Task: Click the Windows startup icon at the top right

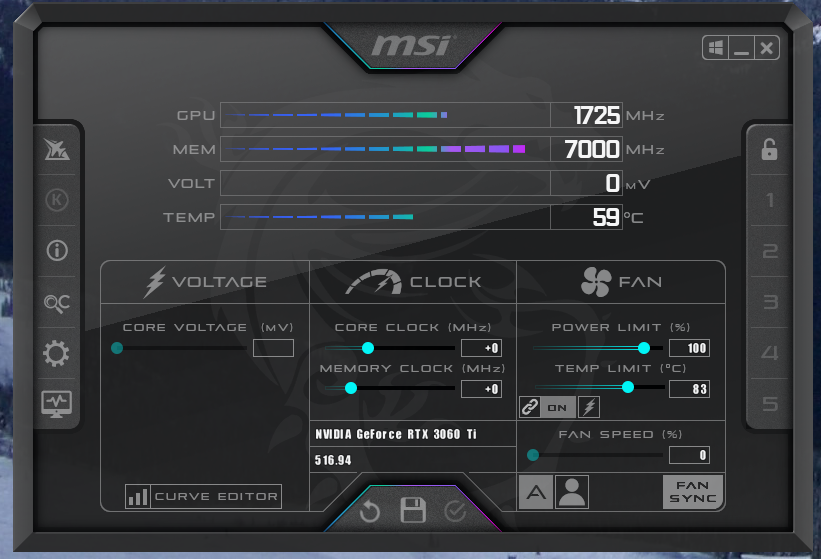Action: tap(716, 48)
